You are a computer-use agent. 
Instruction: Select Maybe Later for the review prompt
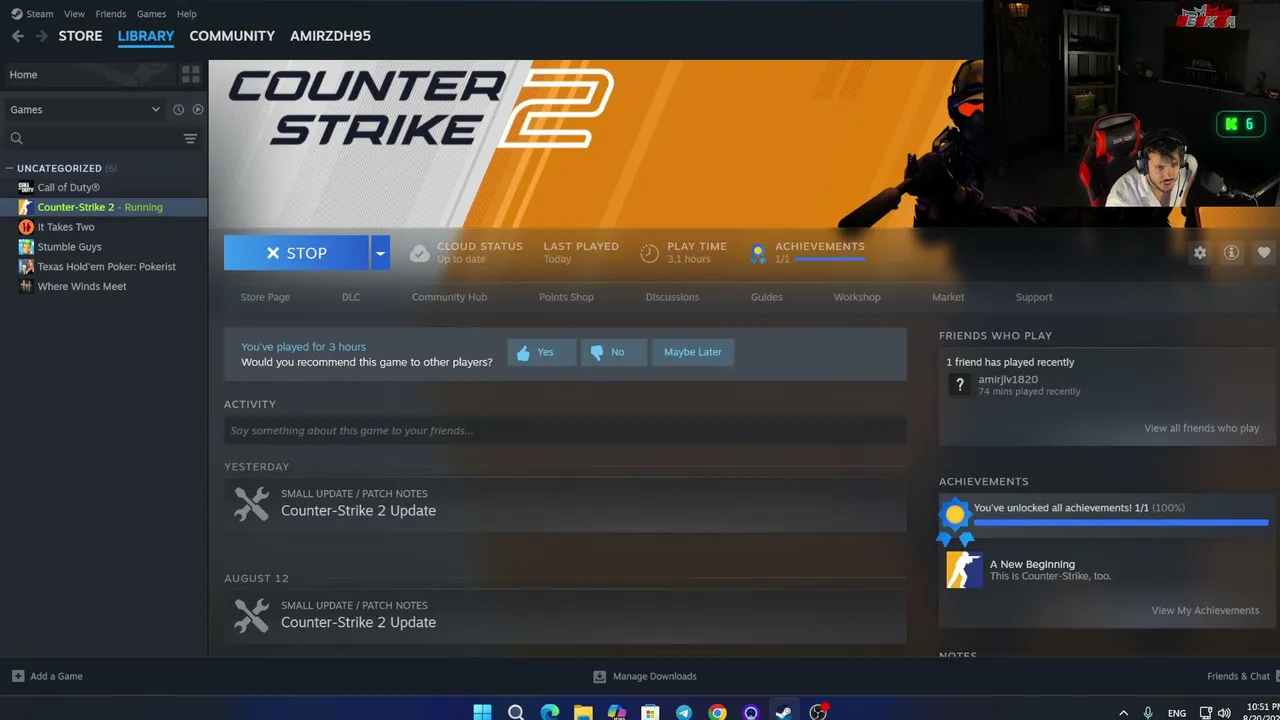pos(693,352)
